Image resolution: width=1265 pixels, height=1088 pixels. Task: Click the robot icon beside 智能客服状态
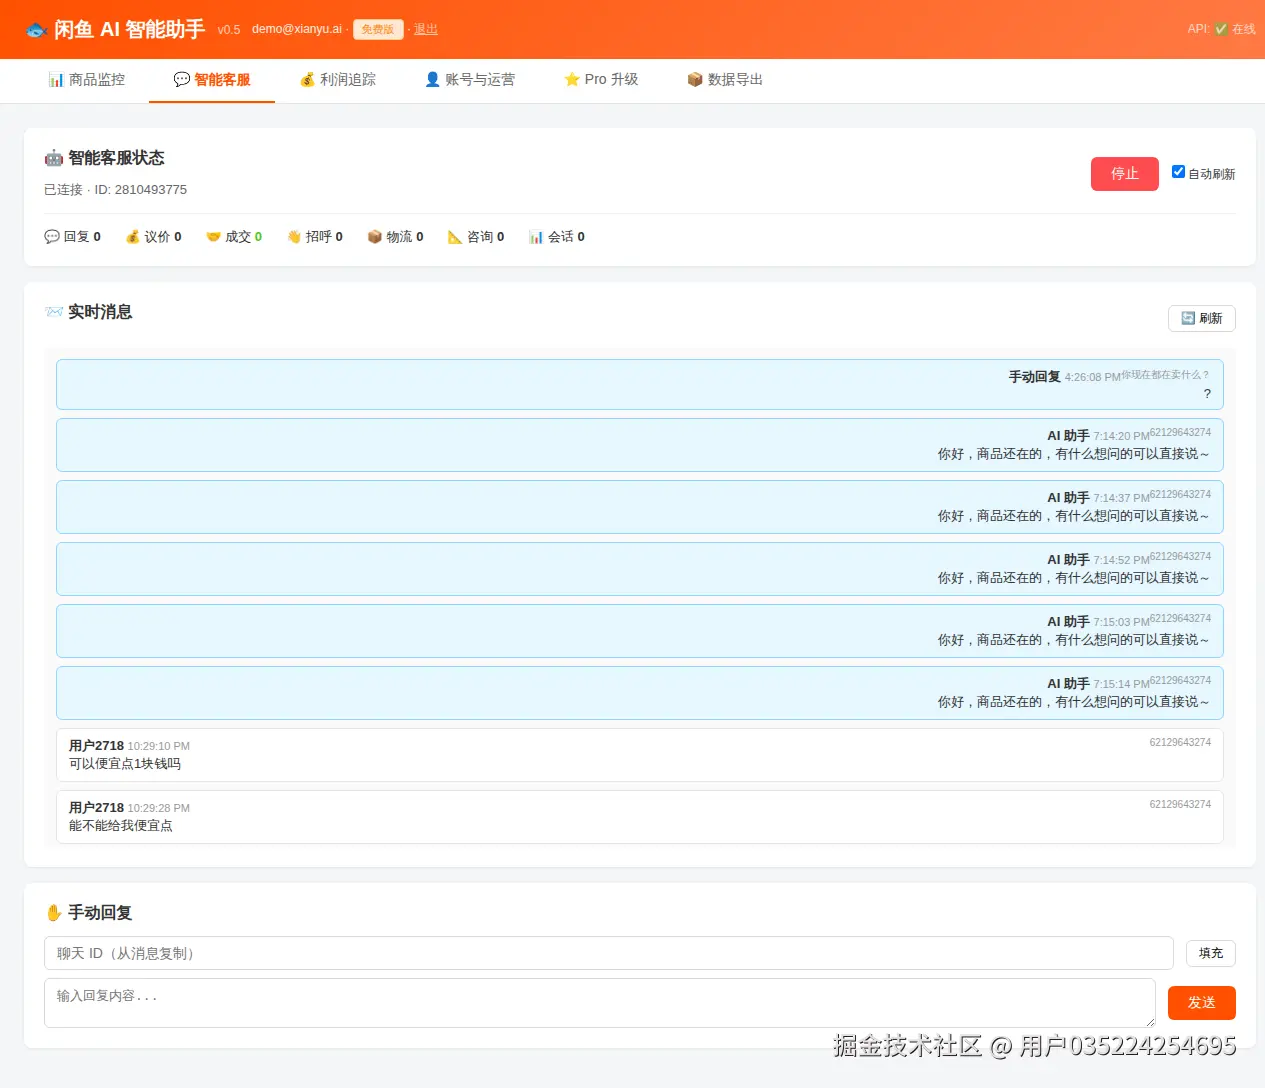coord(54,158)
